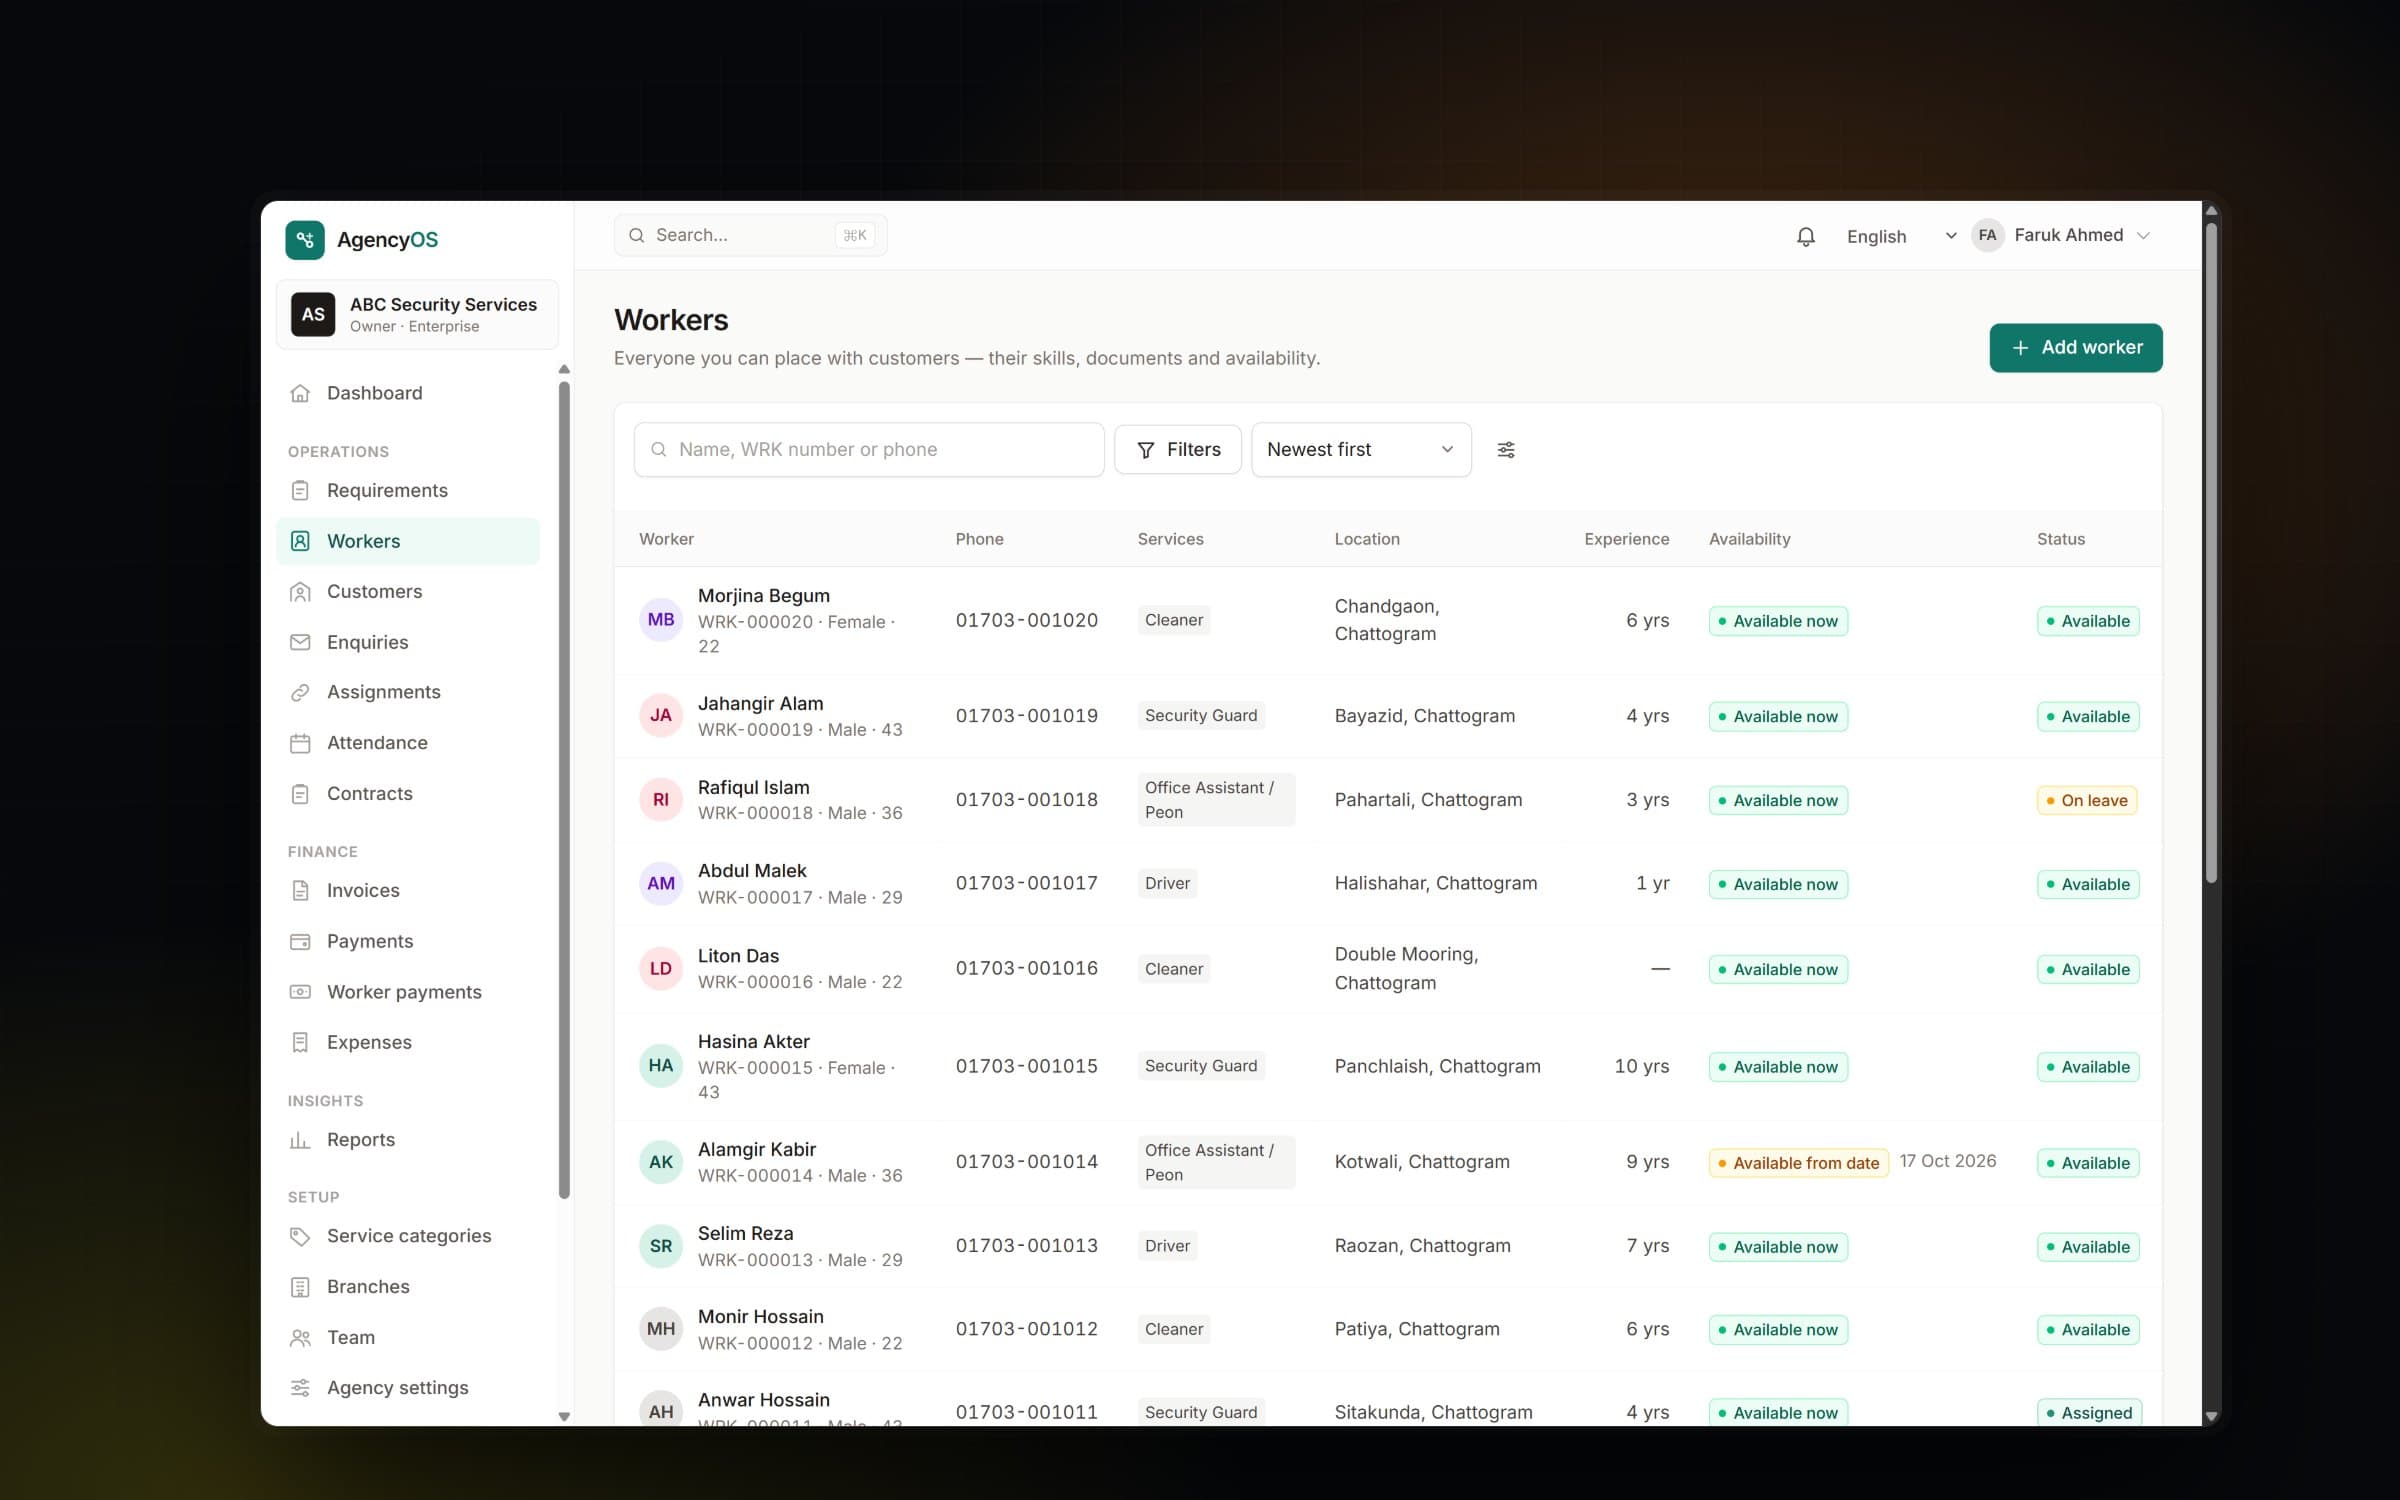Screen dimensions: 2400x1500
Task: Click the Customers sidebar icon
Action: tap(300, 592)
